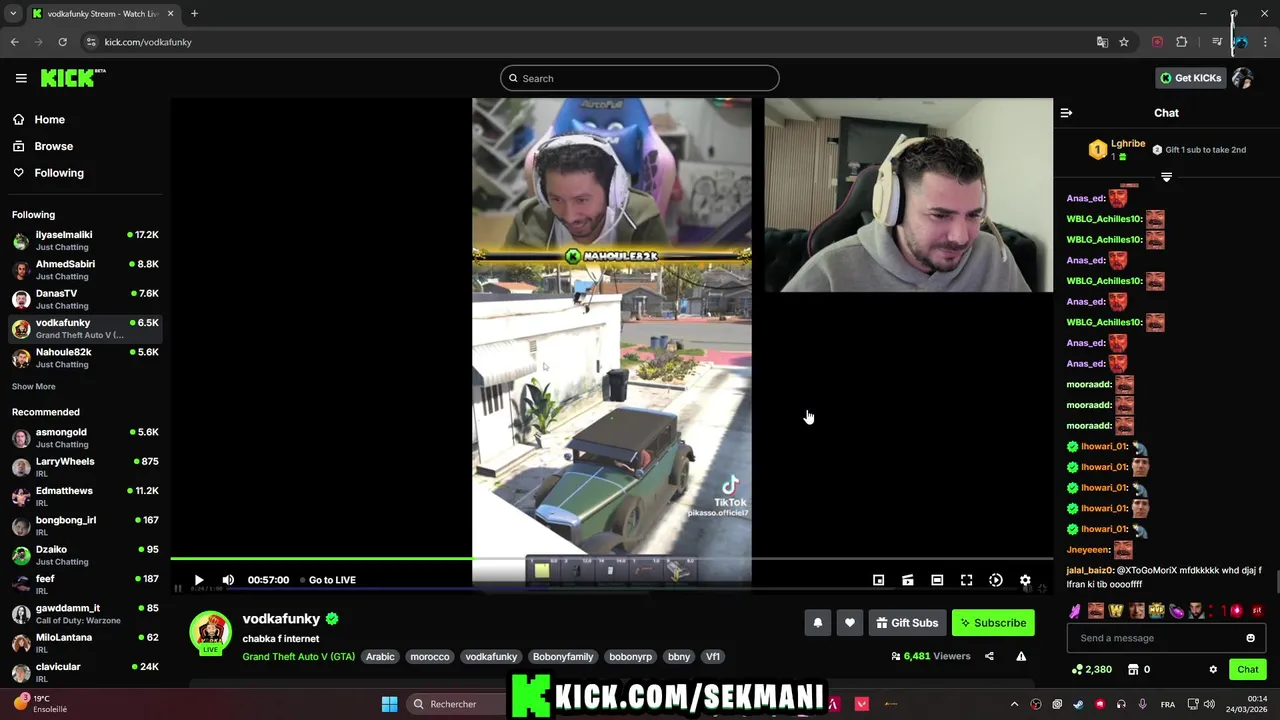This screenshot has width=1280, height=720.
Task: Open ilyaselmaliki channel
Action: click(85, 240)
